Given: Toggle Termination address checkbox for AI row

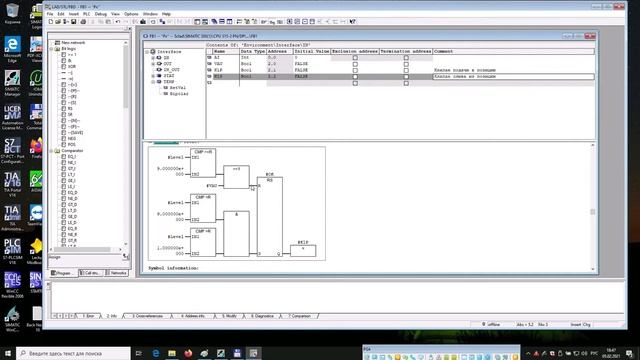Looking at the screenshot, I should 406,58.
